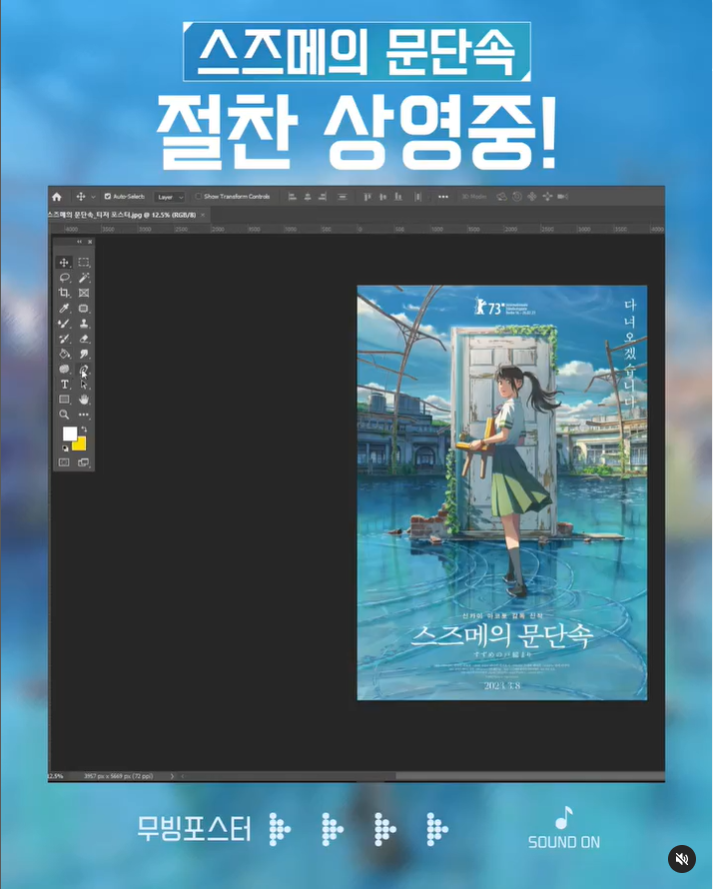713x889 pixels.
Task: Select the Frame tool
Action: [x=84, y=293]
